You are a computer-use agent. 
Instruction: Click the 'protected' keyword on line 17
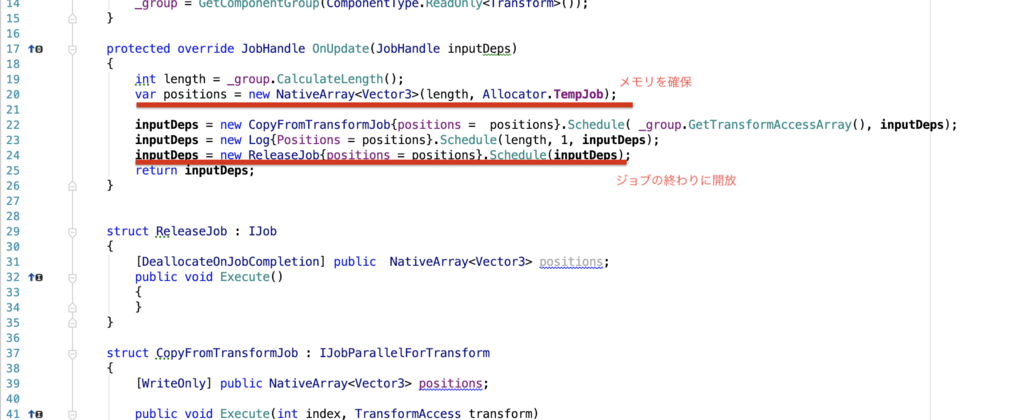click(x=138, y=49)
